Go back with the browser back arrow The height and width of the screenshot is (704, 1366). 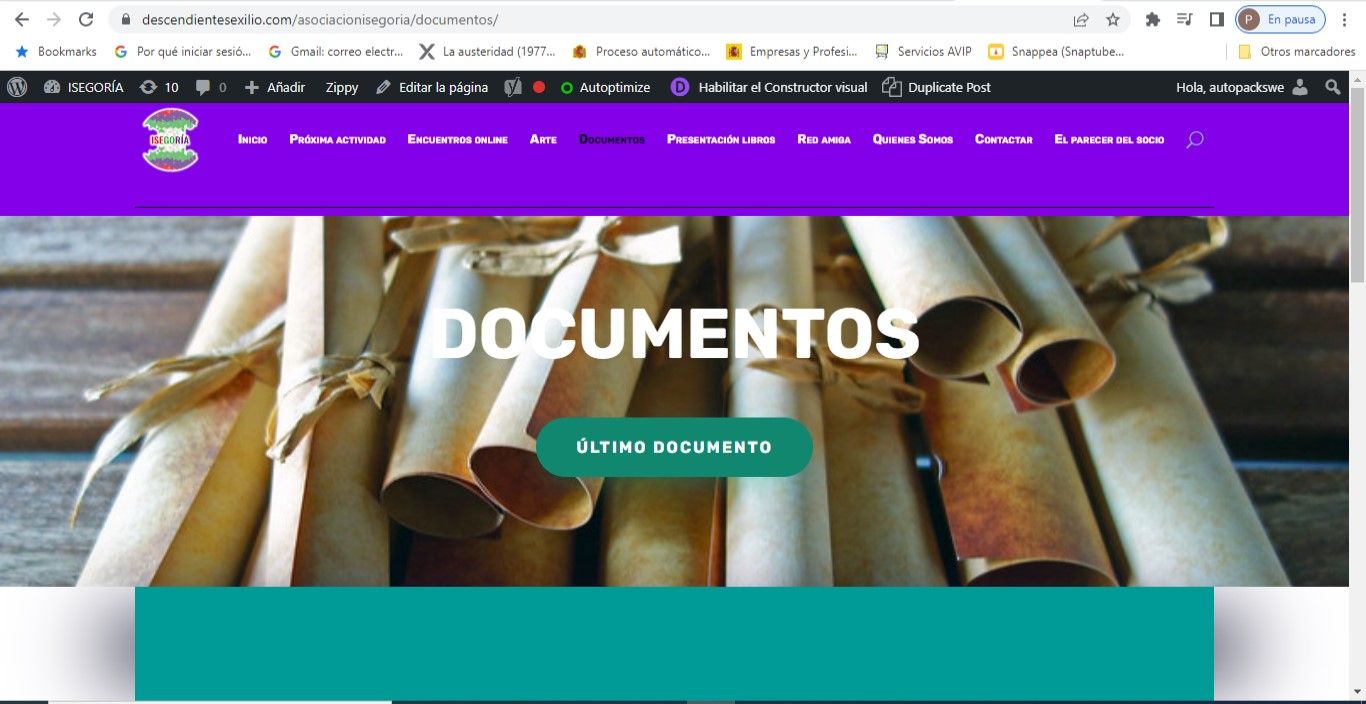tap(21, 19)
